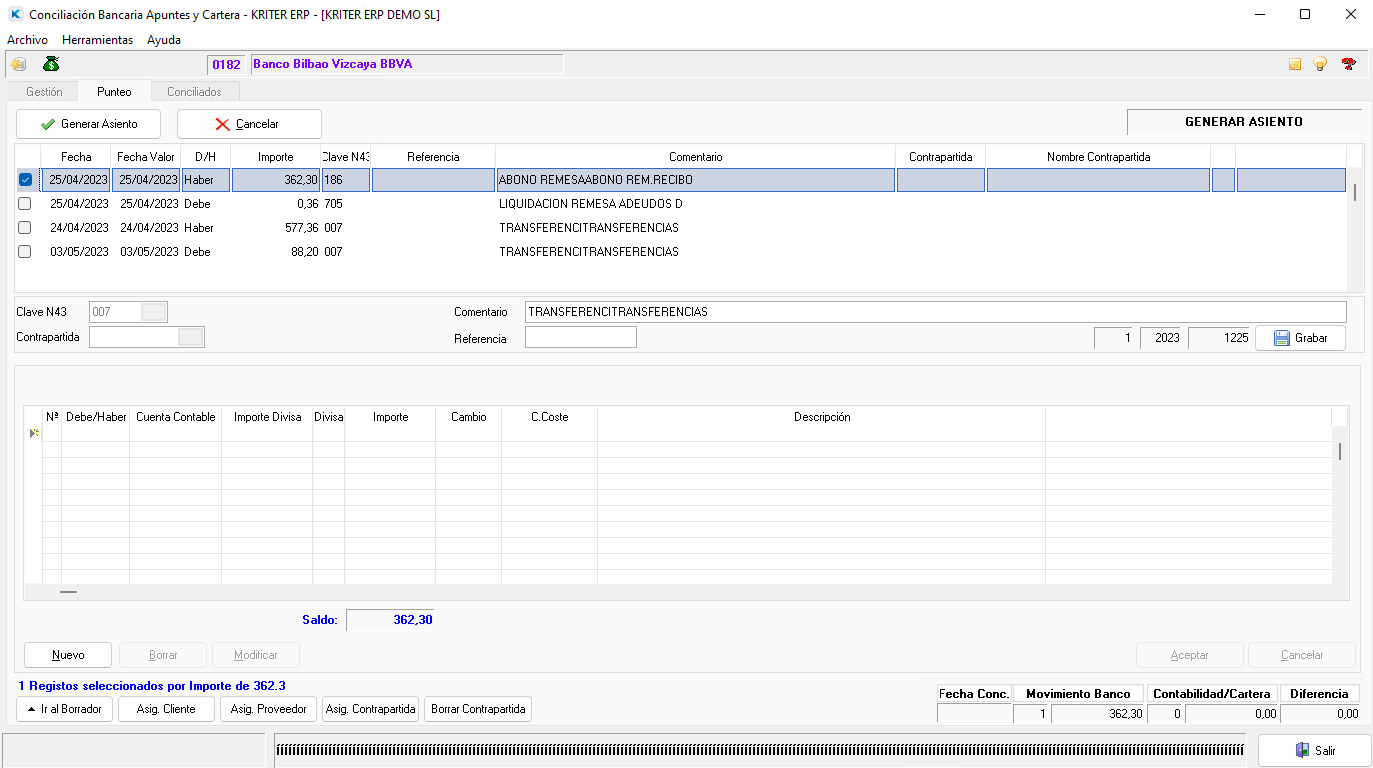Check the LIQUIDACION REMESA ADEUDOS row checkbox

click(25, 204)
